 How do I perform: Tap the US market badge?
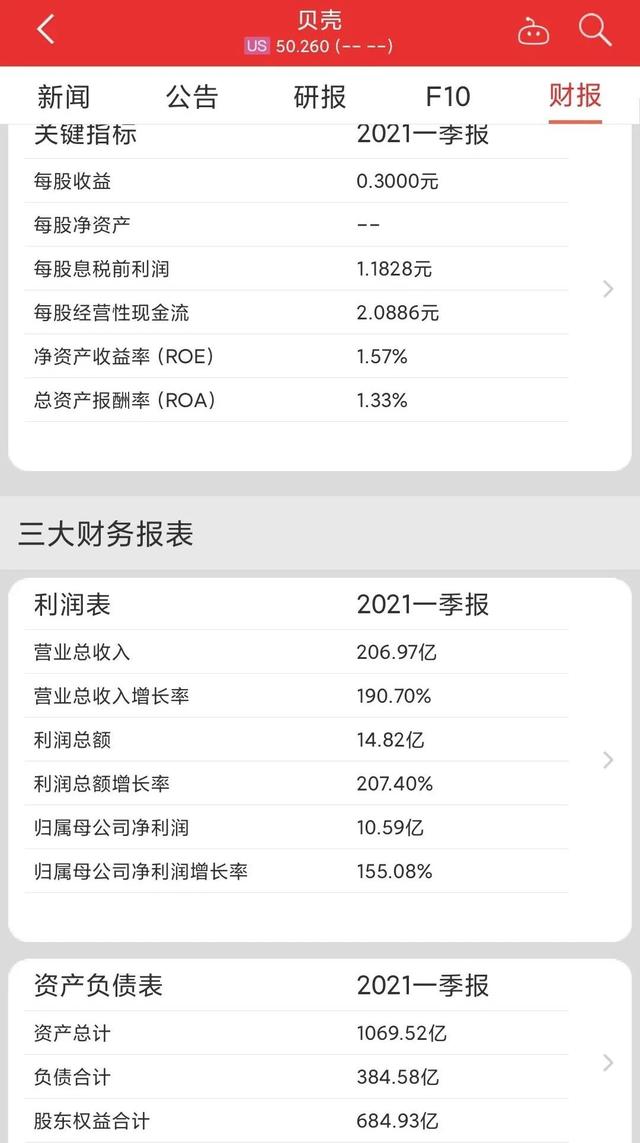click(x=257, y=46)
